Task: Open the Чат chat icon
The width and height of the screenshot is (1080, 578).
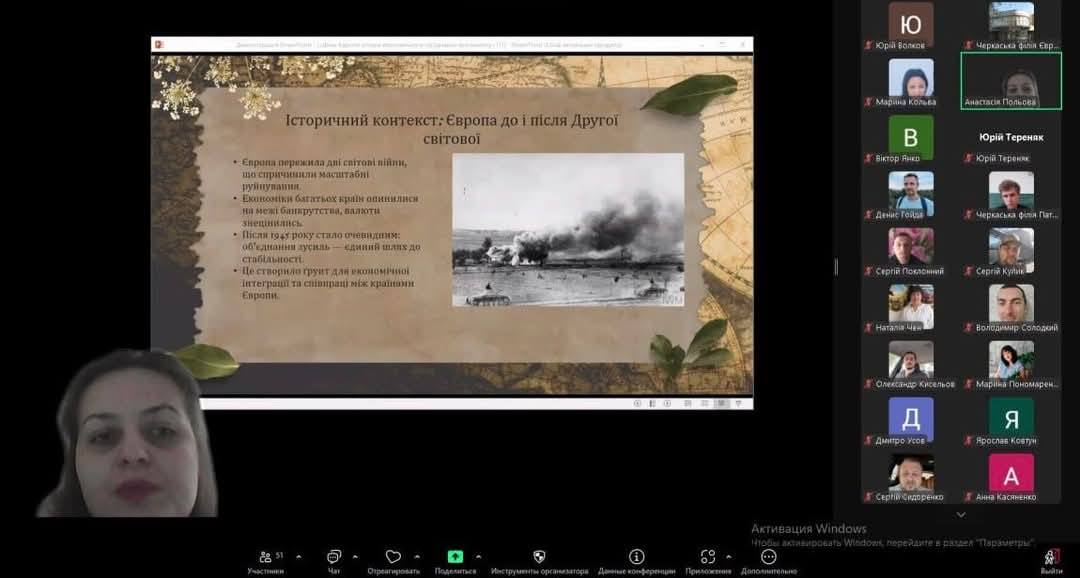Action: (x=333, y=556)
